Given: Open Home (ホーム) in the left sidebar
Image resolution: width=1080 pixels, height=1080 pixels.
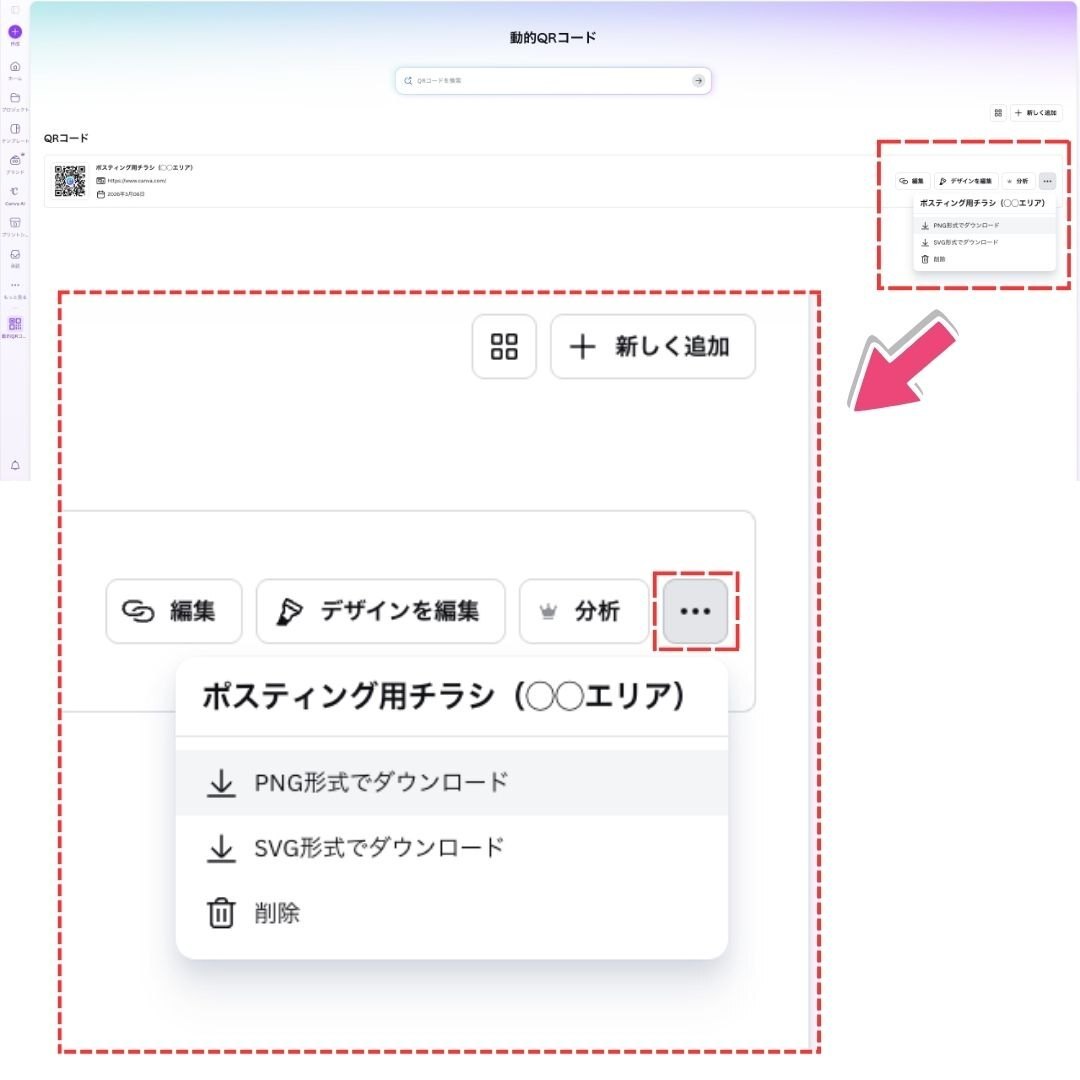Looking at the screenshot, I should point(15,70).
